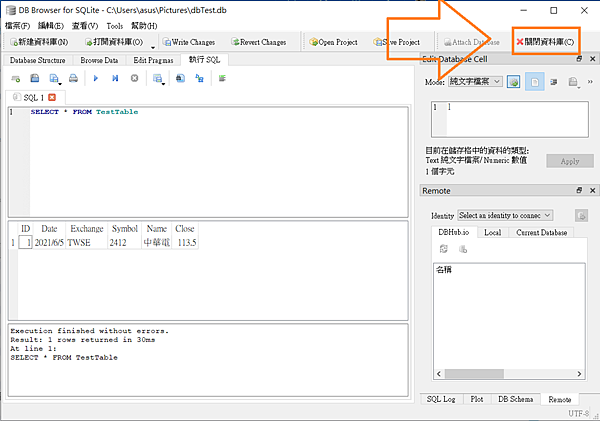Screen dimensions: 600x421
Task: Switch to the Edit Pragmas tab
Action: point(153,60)
